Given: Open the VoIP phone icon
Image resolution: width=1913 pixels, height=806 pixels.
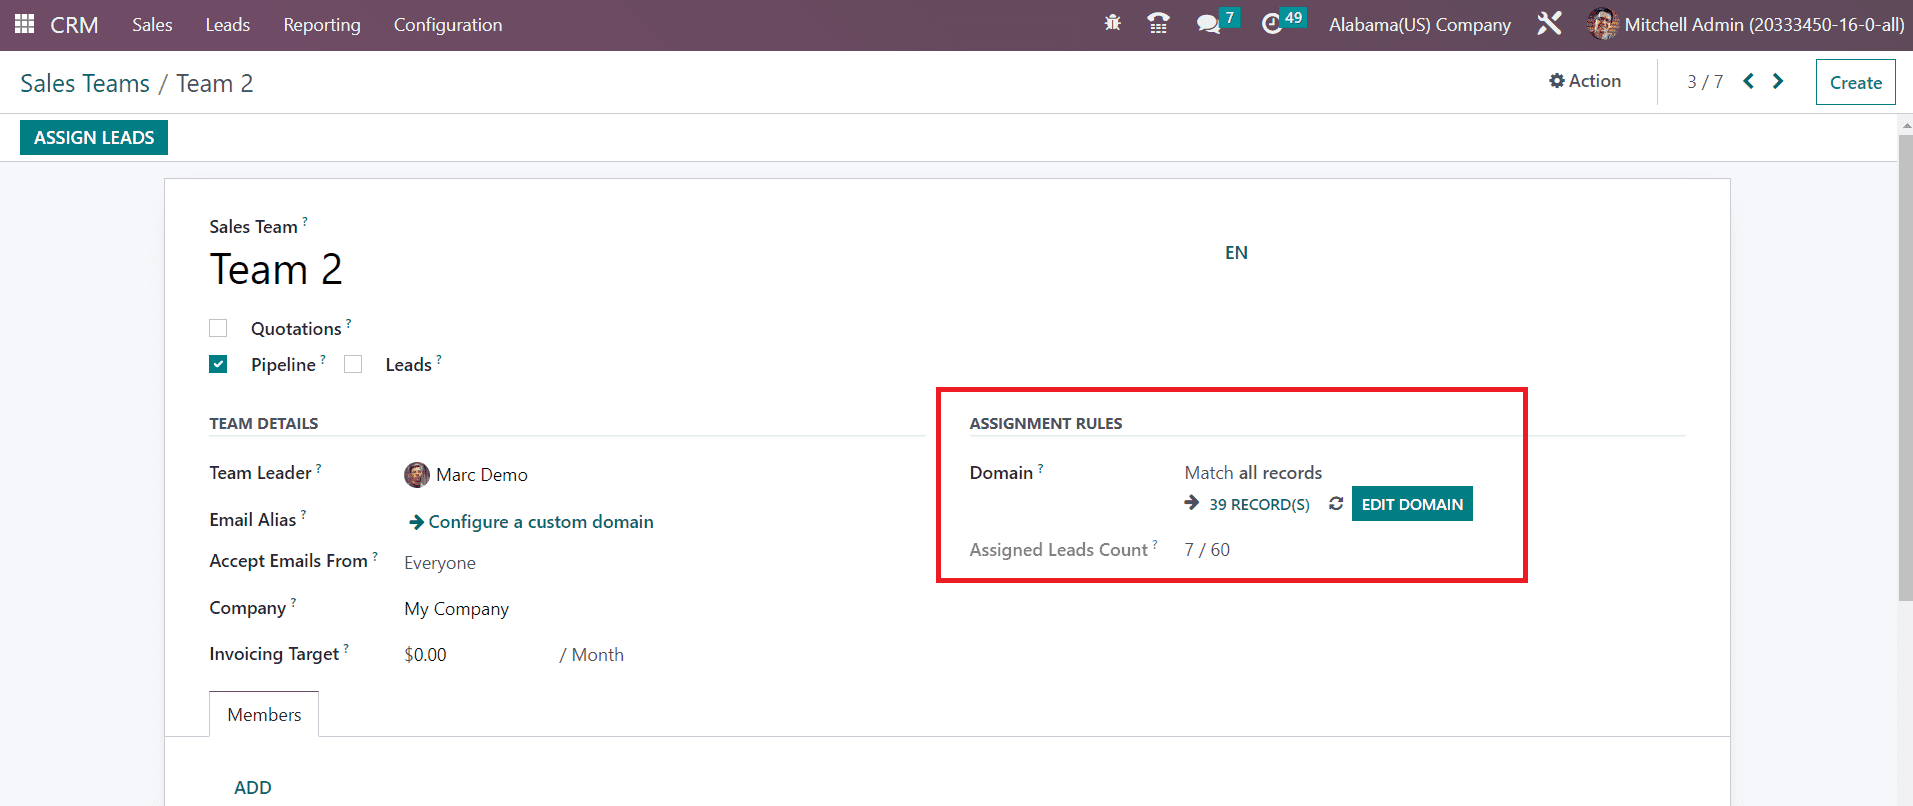Looking at the screenshot, I should tap(1158, 24).
